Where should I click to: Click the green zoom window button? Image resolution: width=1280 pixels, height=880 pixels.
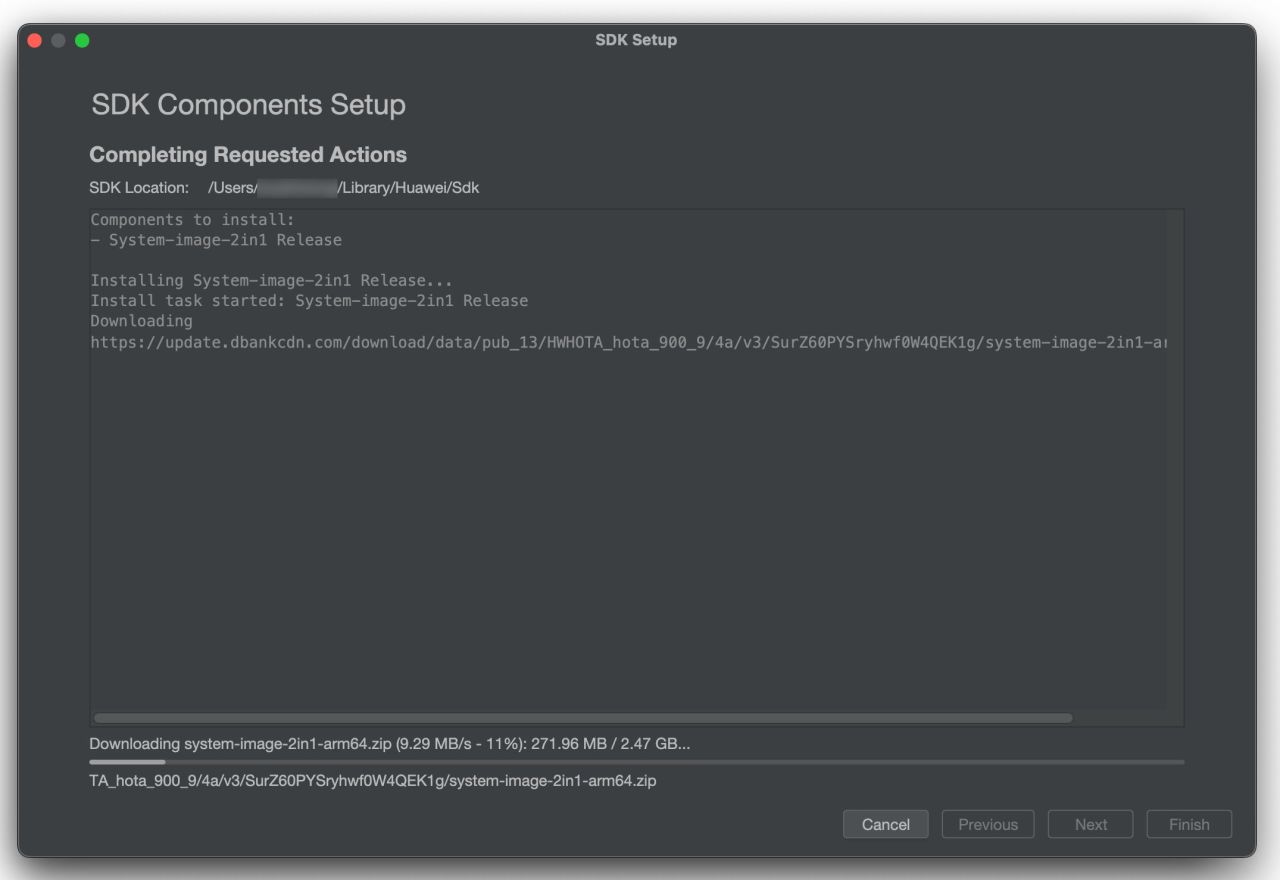pyautogui.click(x=82, y=40)
